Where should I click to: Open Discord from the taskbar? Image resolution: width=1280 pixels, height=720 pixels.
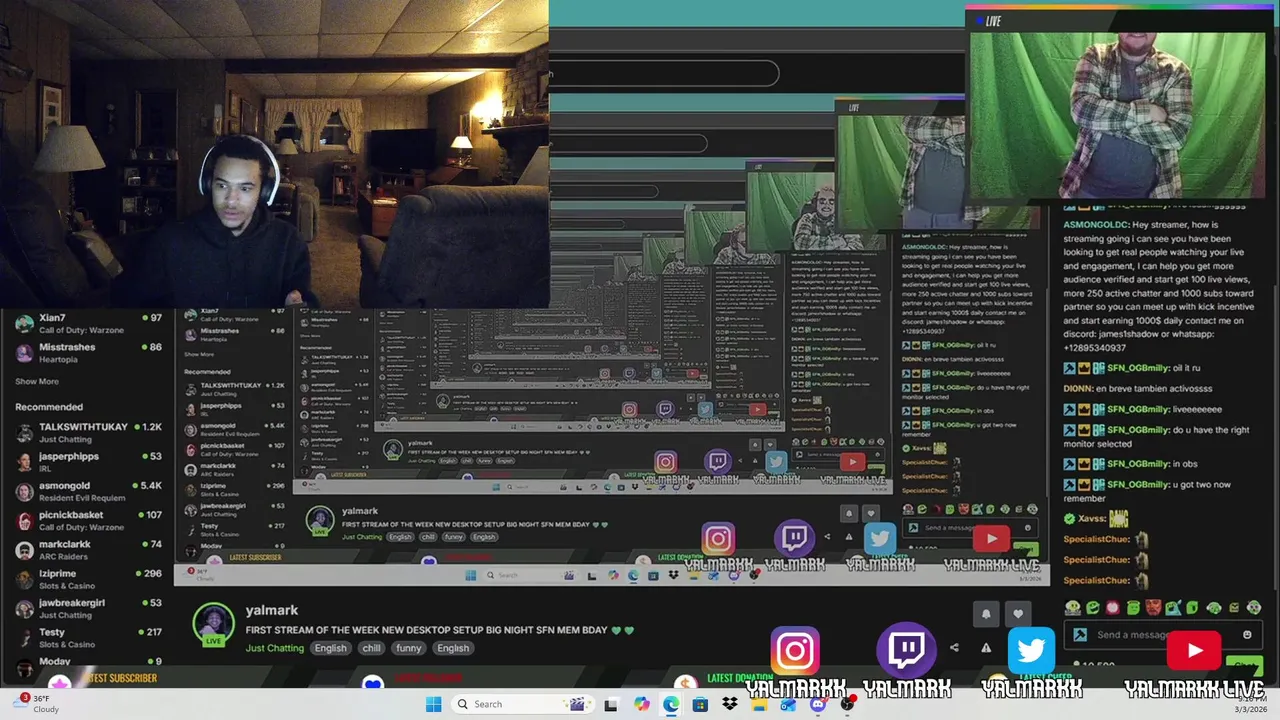(x=818, y=704)
